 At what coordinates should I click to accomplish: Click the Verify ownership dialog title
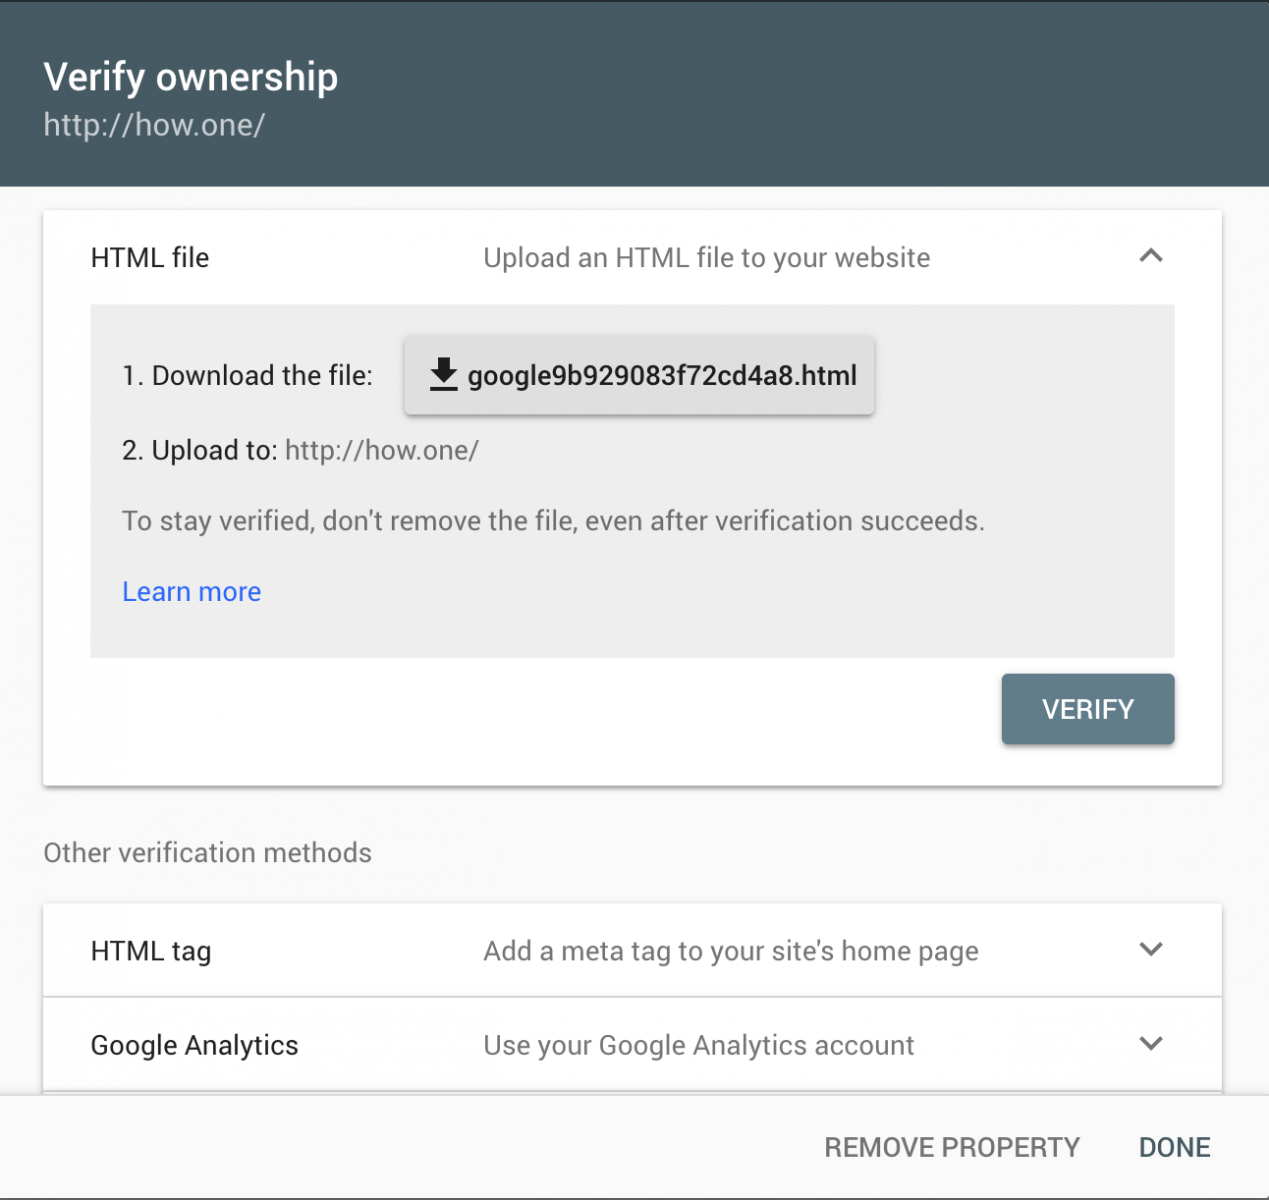click(190, 76)
